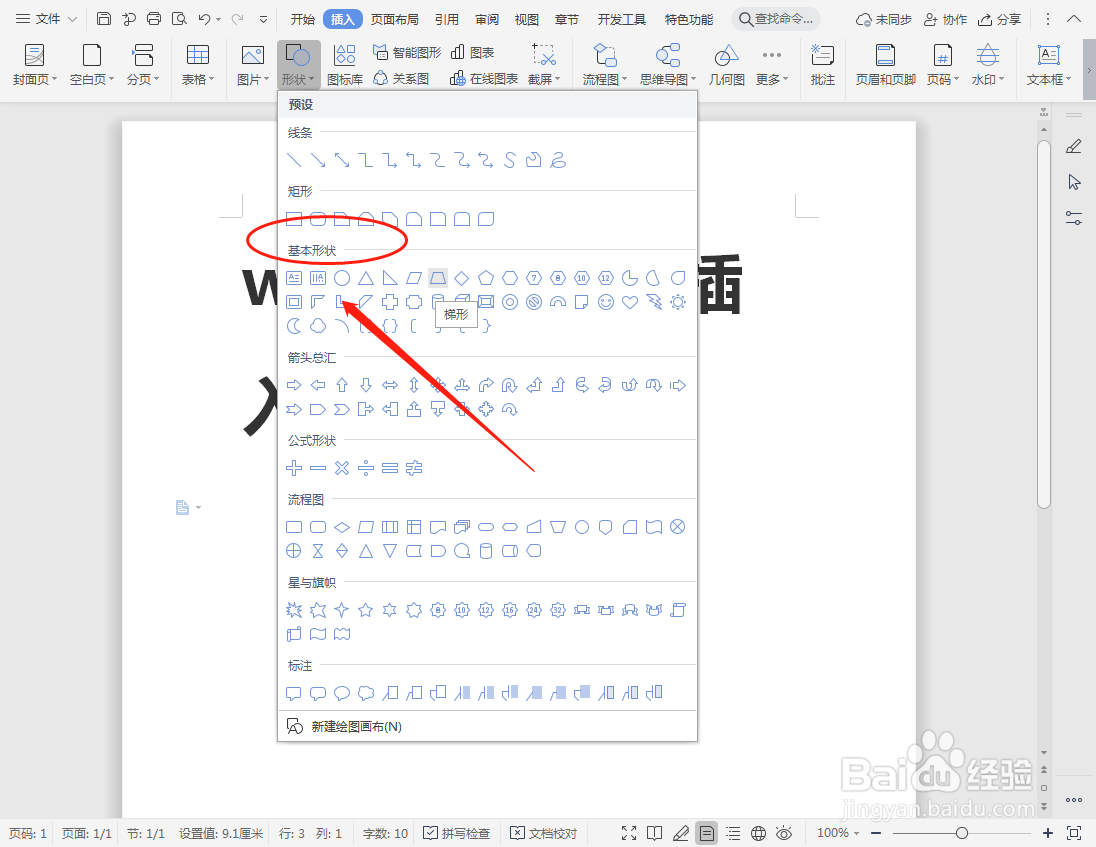Click the 页眉和页脚 button
Screen dimensions: 1096x847
pyautogui.click(x=886, y=64)
